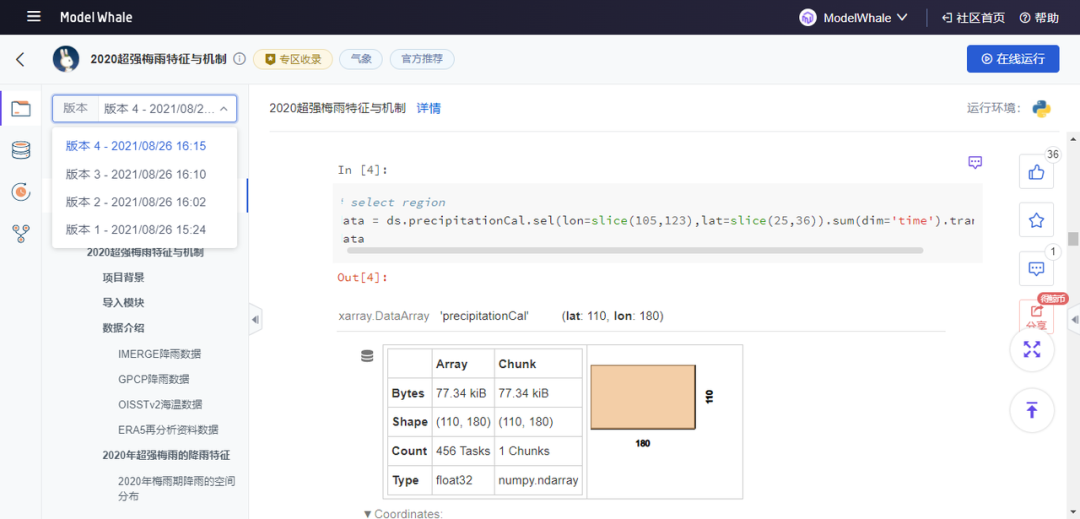The image size is (1080, 519).
Task: Like the project with thumbs-up
Action: [1036, 171]
